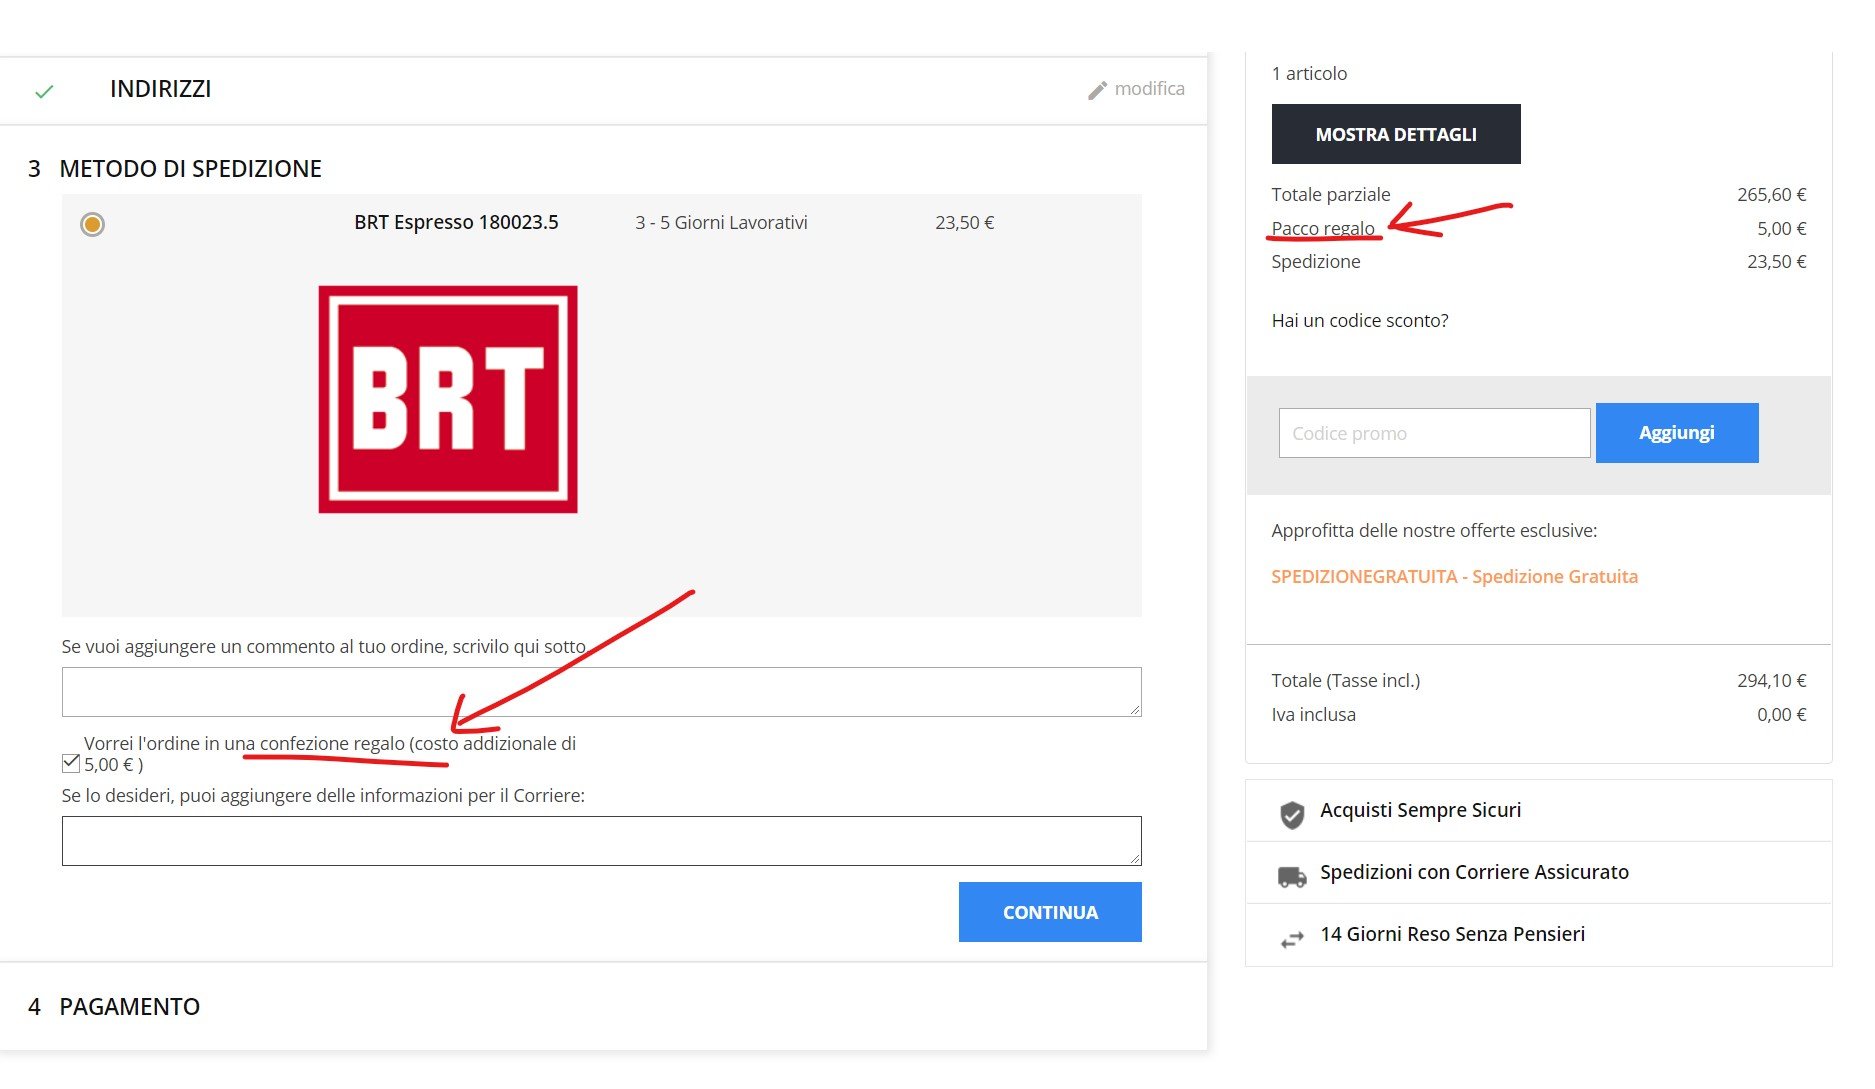Click the CONTINUA button
This screenshot has height=1089, width=1875.
point(1050,912)
